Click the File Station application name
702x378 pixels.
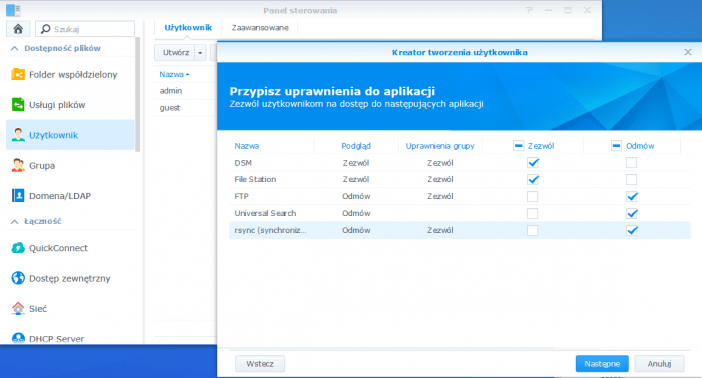point(255,180)
